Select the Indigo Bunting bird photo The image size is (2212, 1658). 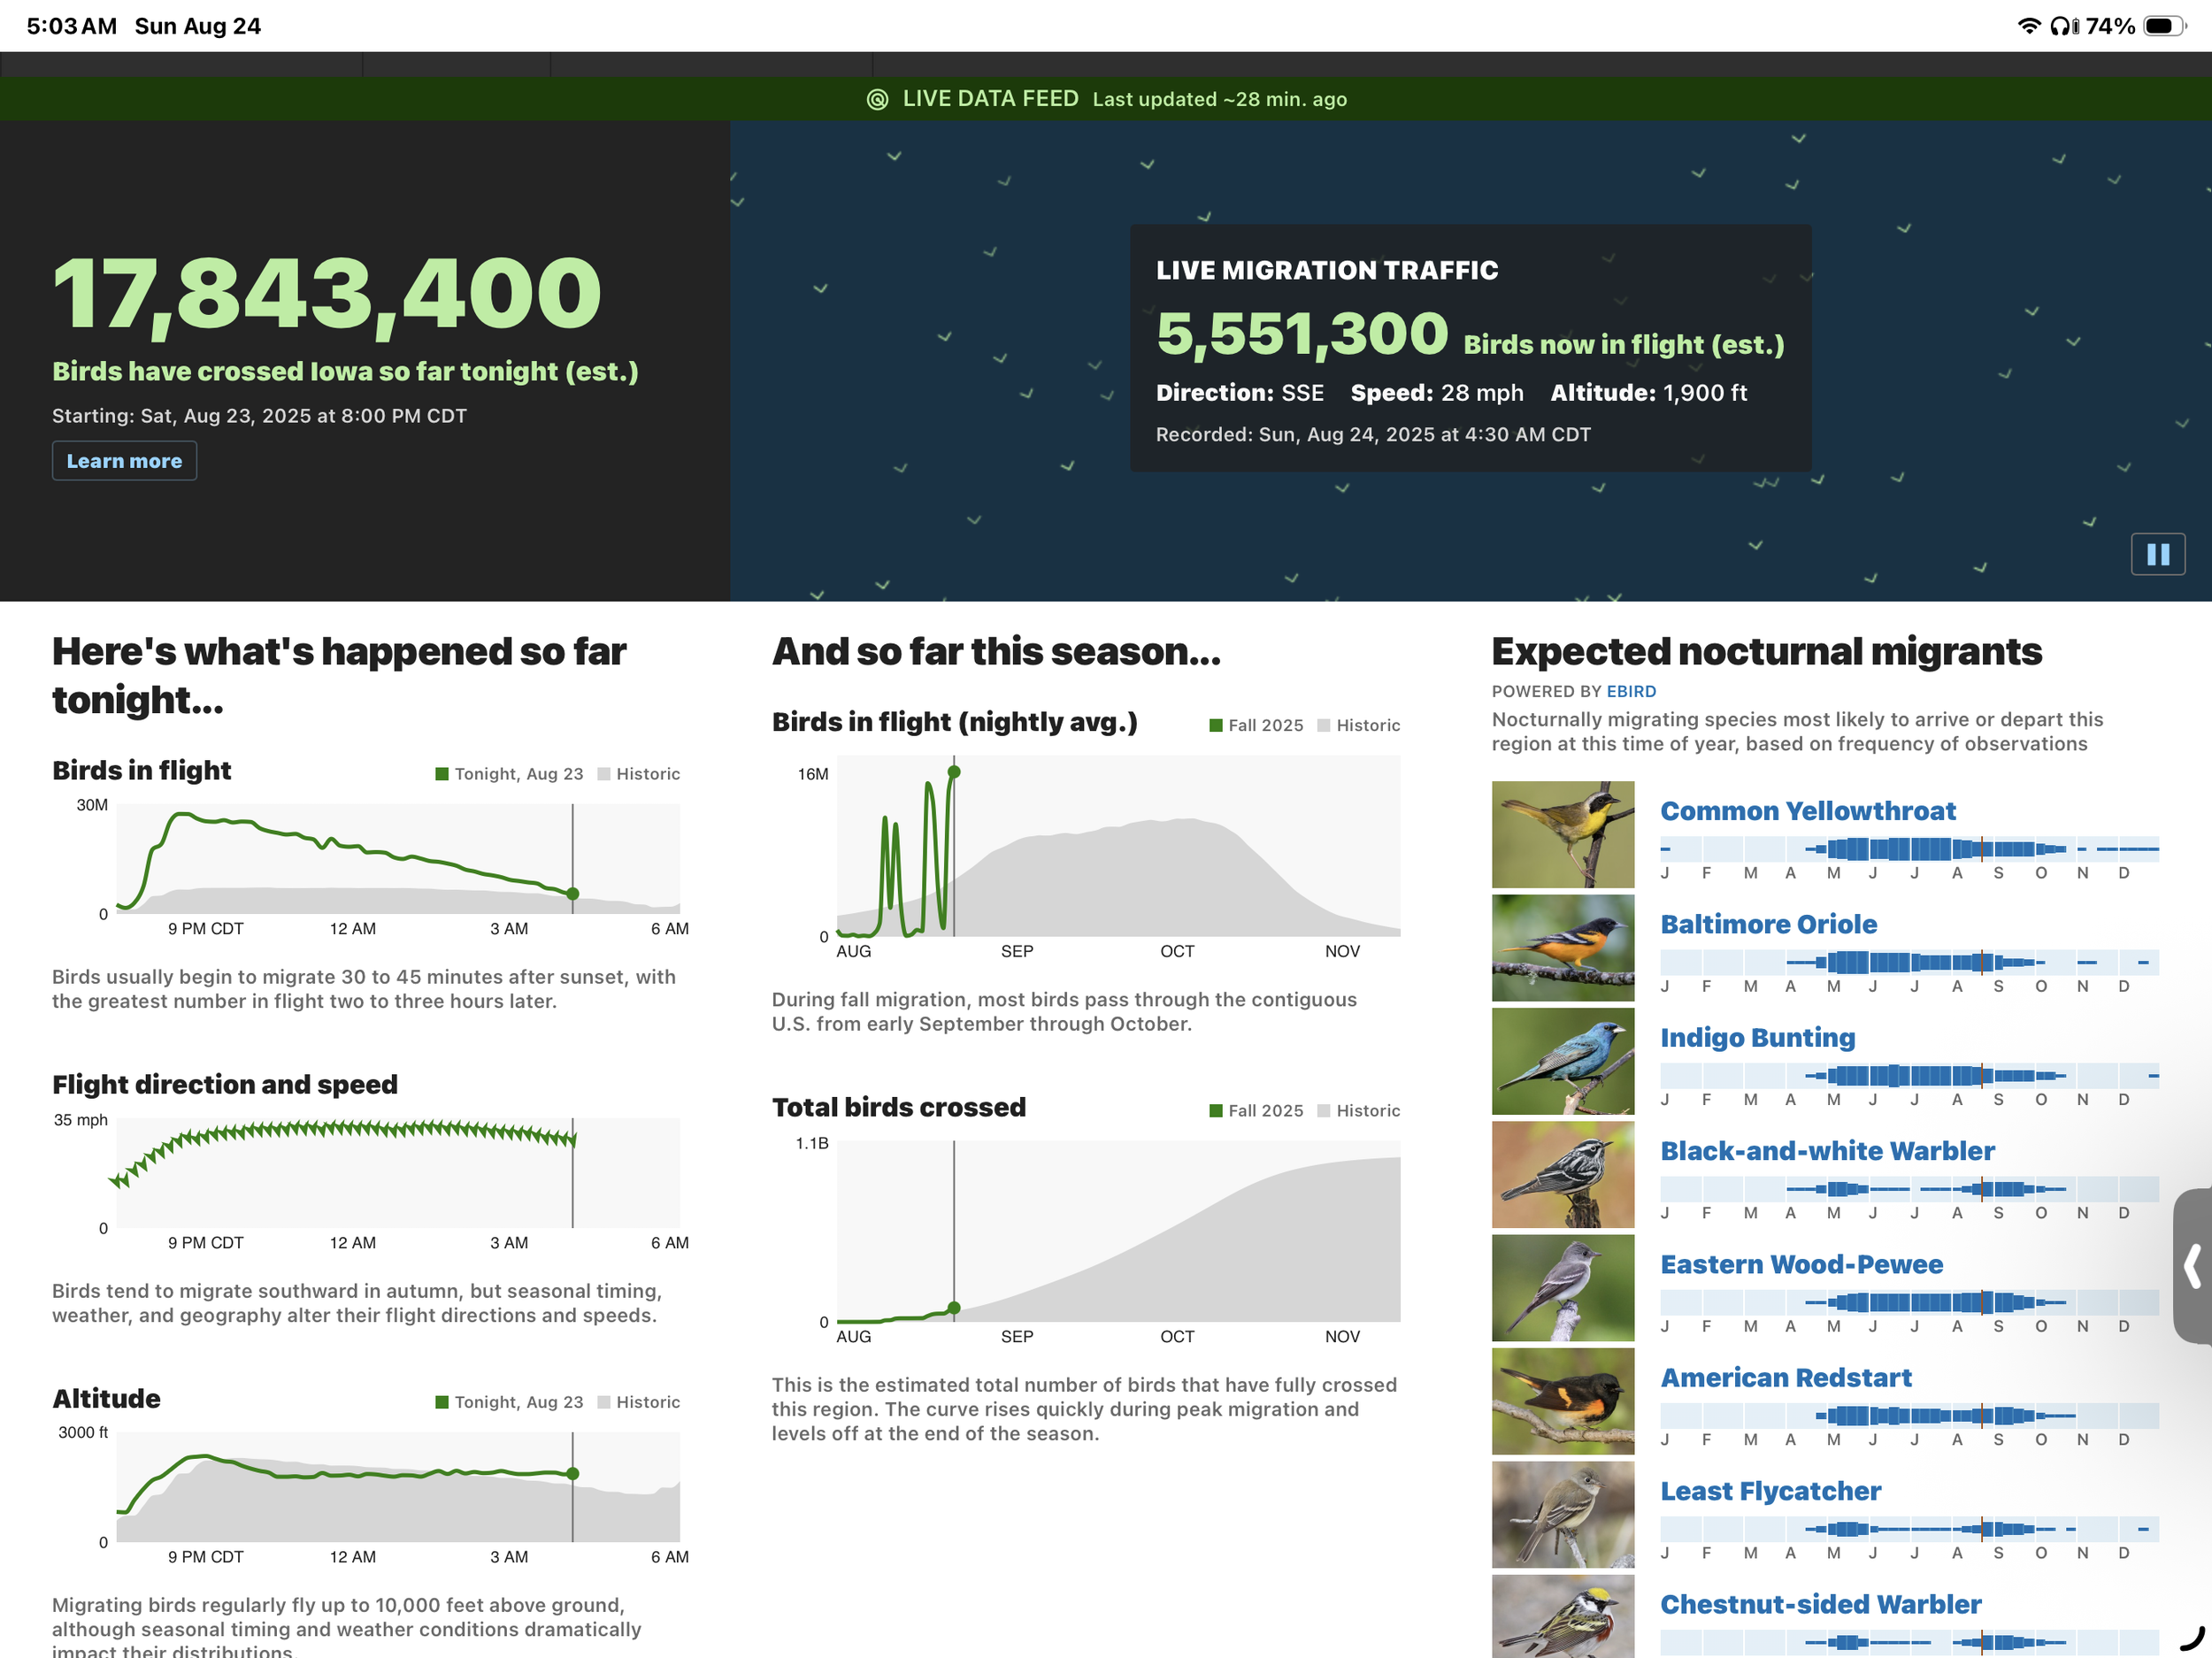point(1562,1061)
